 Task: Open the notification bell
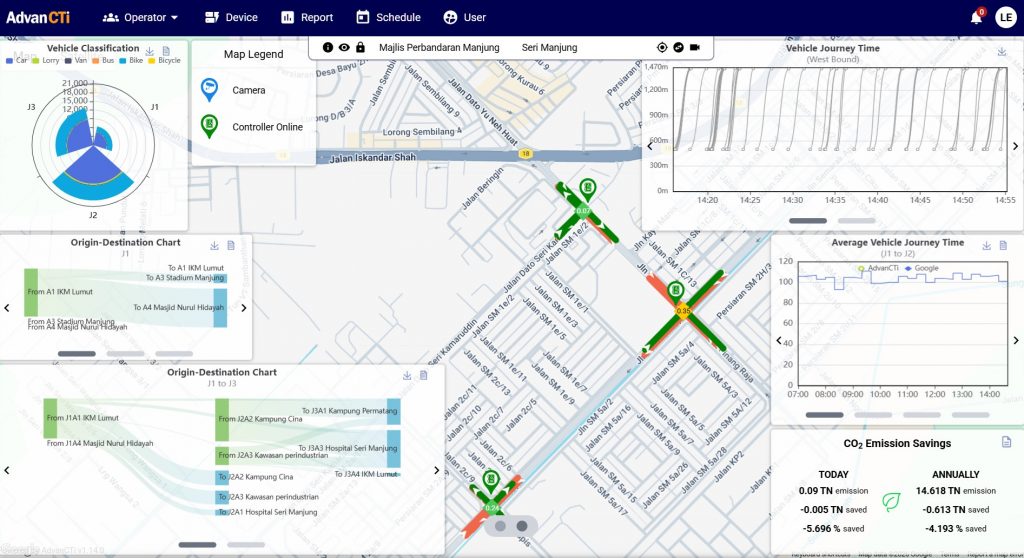[x=976, y=17]
